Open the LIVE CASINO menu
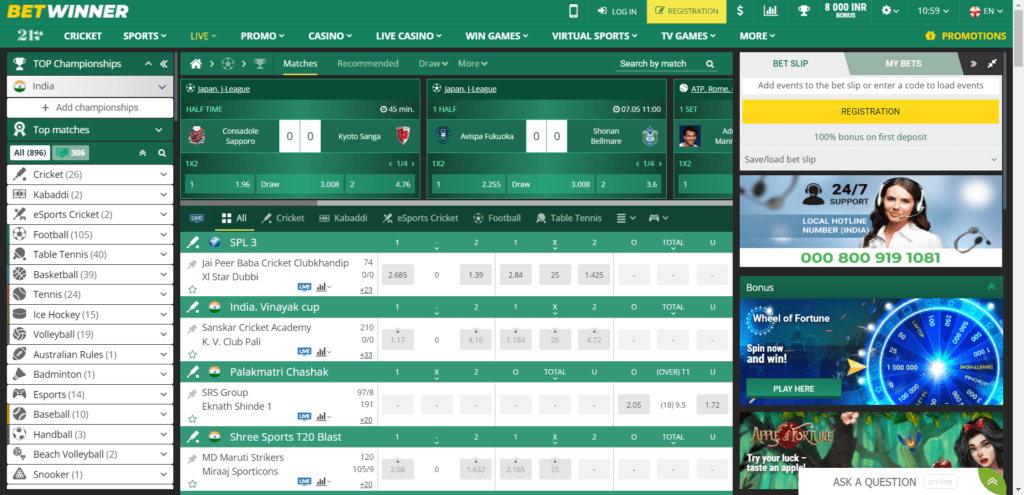Image resolution: width=1024 pixels, height=495 pixels. click(408, 36)
